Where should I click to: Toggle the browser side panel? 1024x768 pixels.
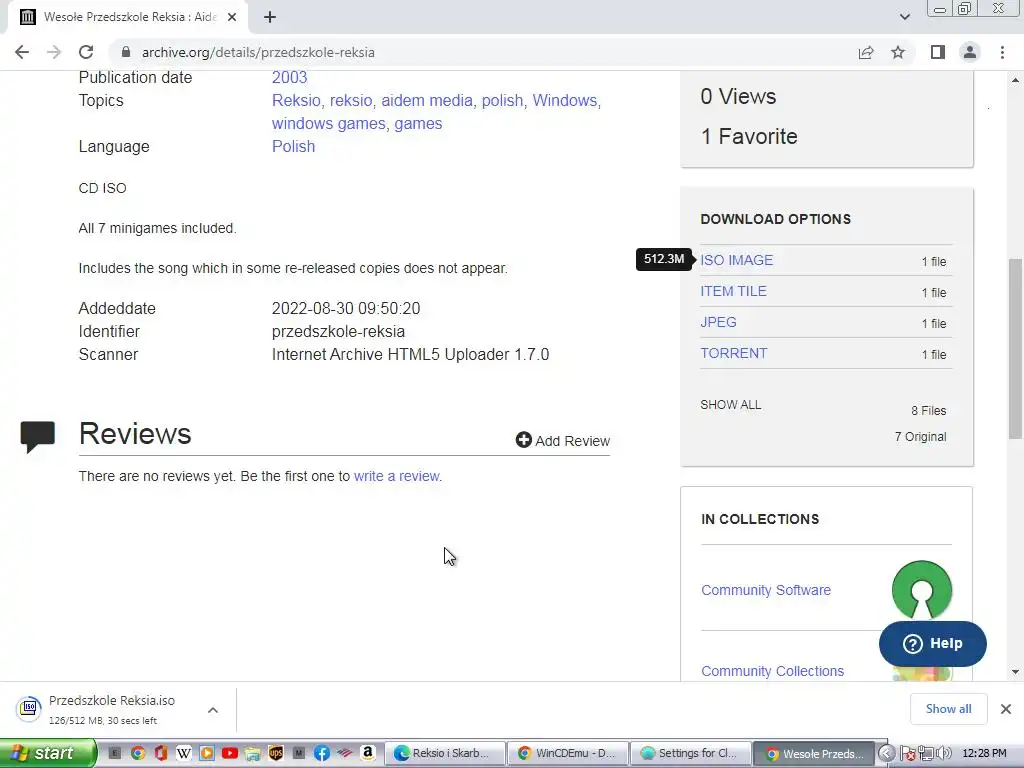(x=938, y=52)
